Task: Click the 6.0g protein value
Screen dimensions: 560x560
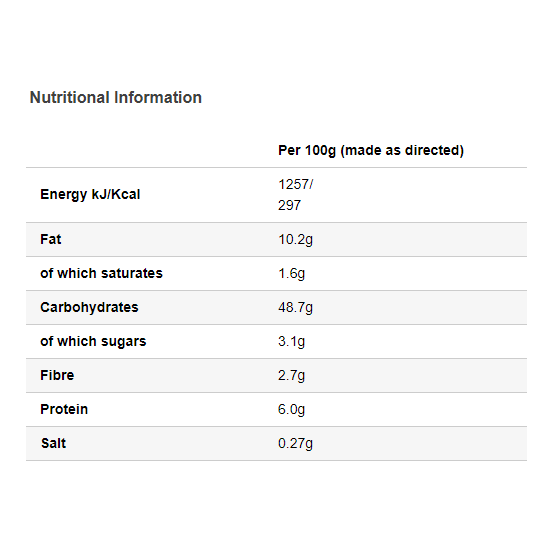Action: tap(291, 409)
